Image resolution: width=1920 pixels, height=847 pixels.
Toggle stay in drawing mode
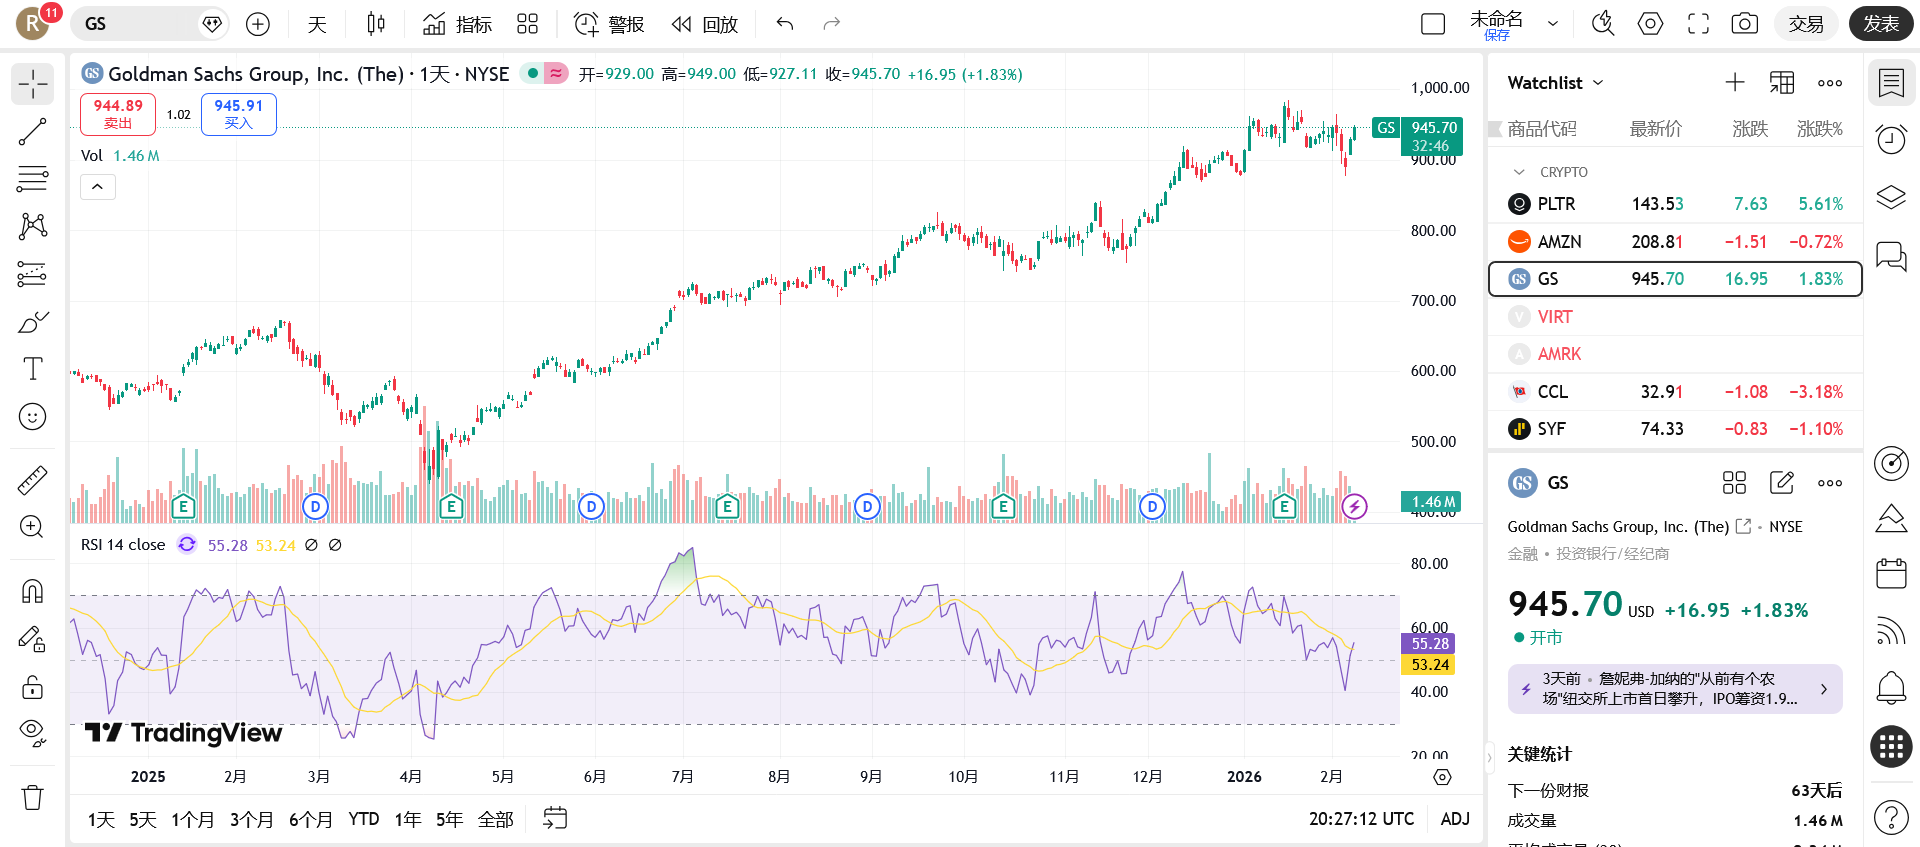[x=33, y=639]
